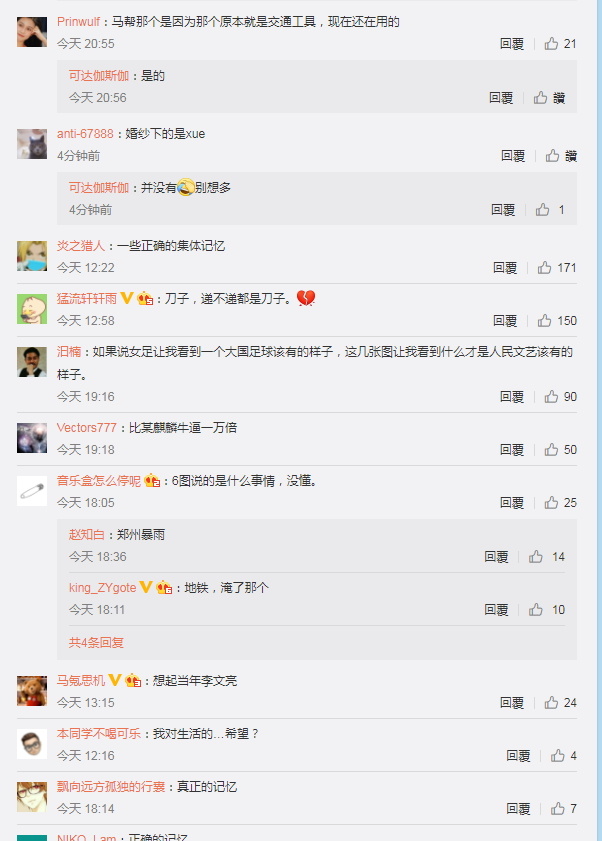Expand the 共4条回复 replies link
The width and height of the screenshot is (602, 841).
[x=96, y=642]
